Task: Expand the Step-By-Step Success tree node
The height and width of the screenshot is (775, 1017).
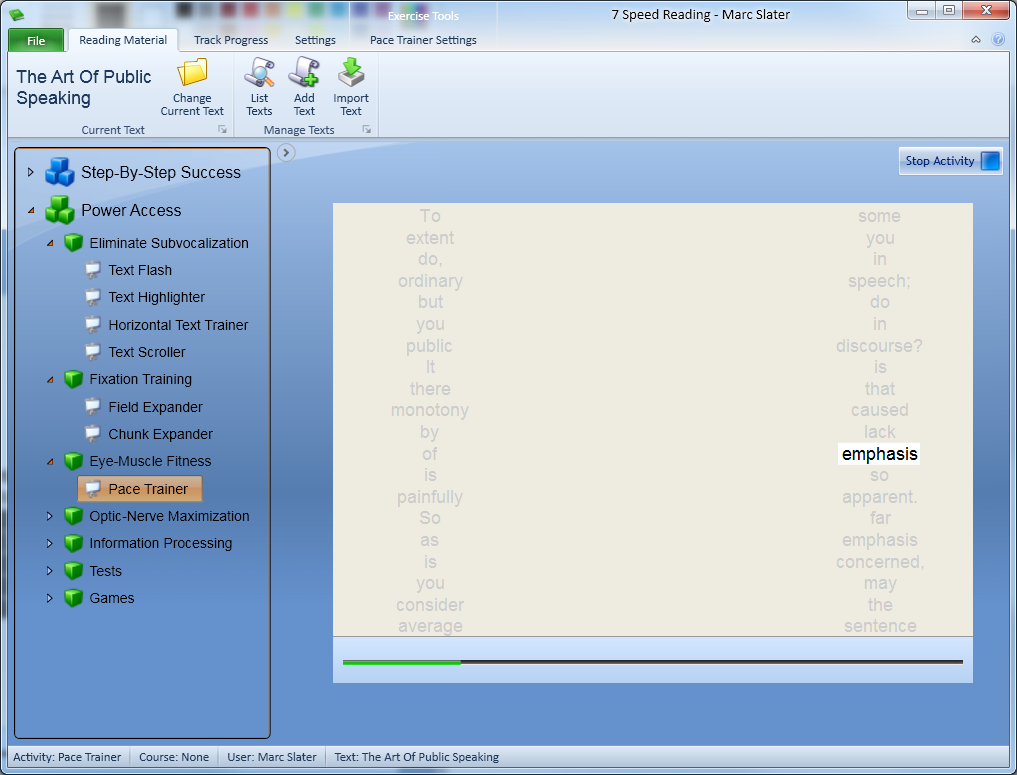Action: [30, 172]
